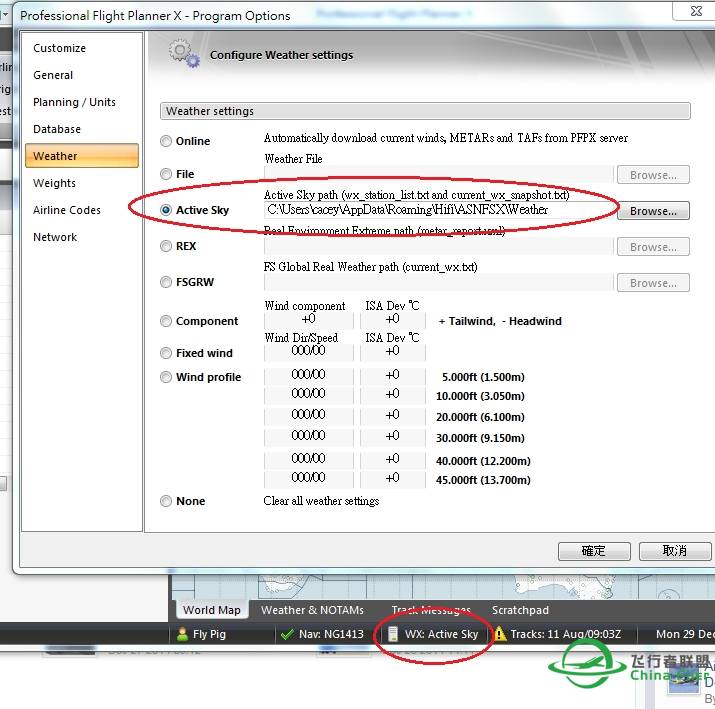Click the WX Active Sky status icon
This screenshot has width=715, height=709.
click(393, 634)
